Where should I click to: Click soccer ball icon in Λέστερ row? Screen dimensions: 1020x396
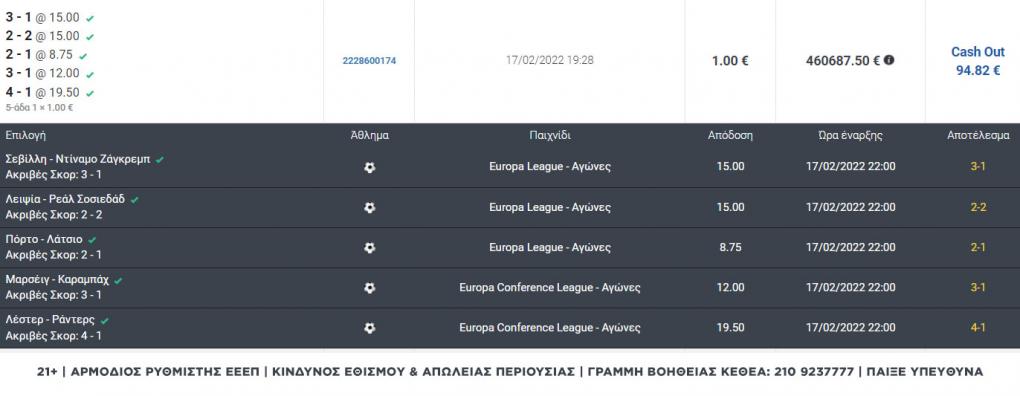tap(369, 328)
